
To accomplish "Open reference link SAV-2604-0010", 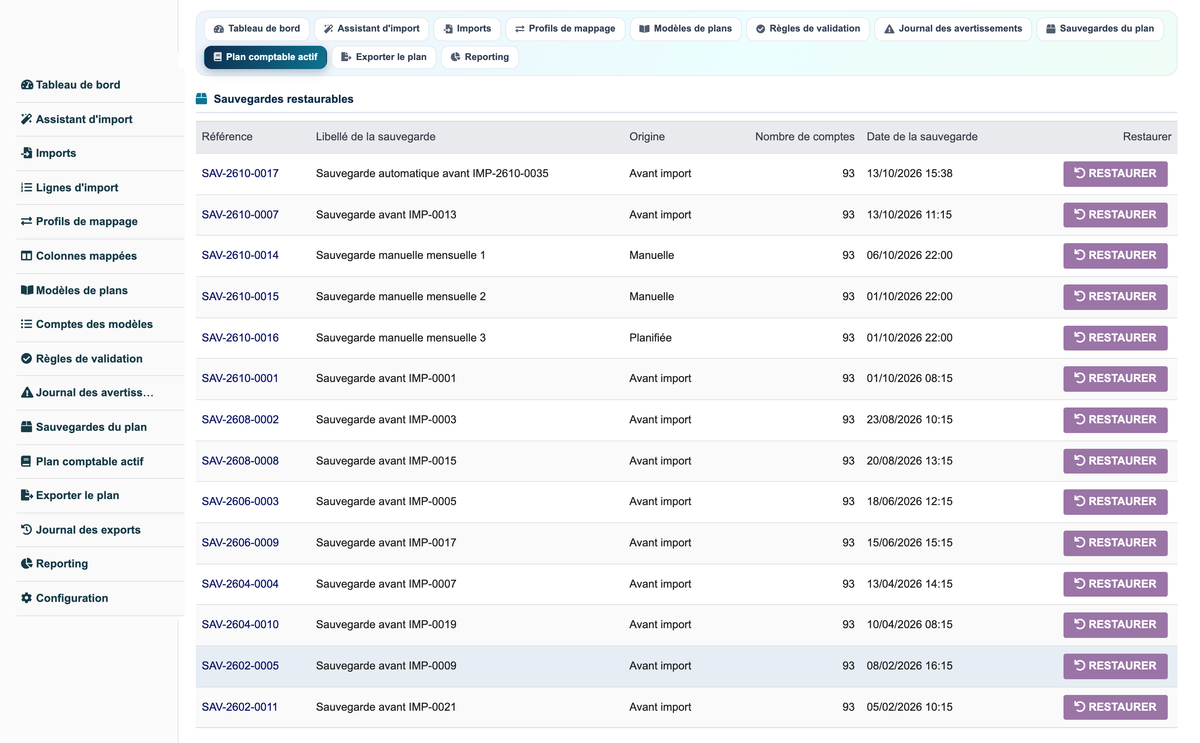I will tap(240, 624).
